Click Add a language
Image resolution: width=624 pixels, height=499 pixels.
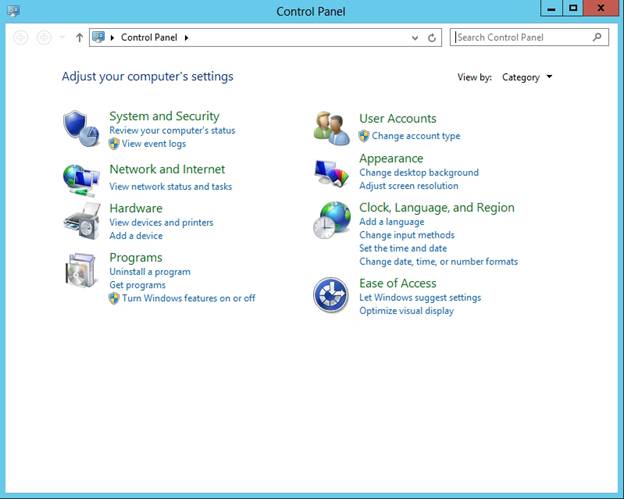pos(392,222)
